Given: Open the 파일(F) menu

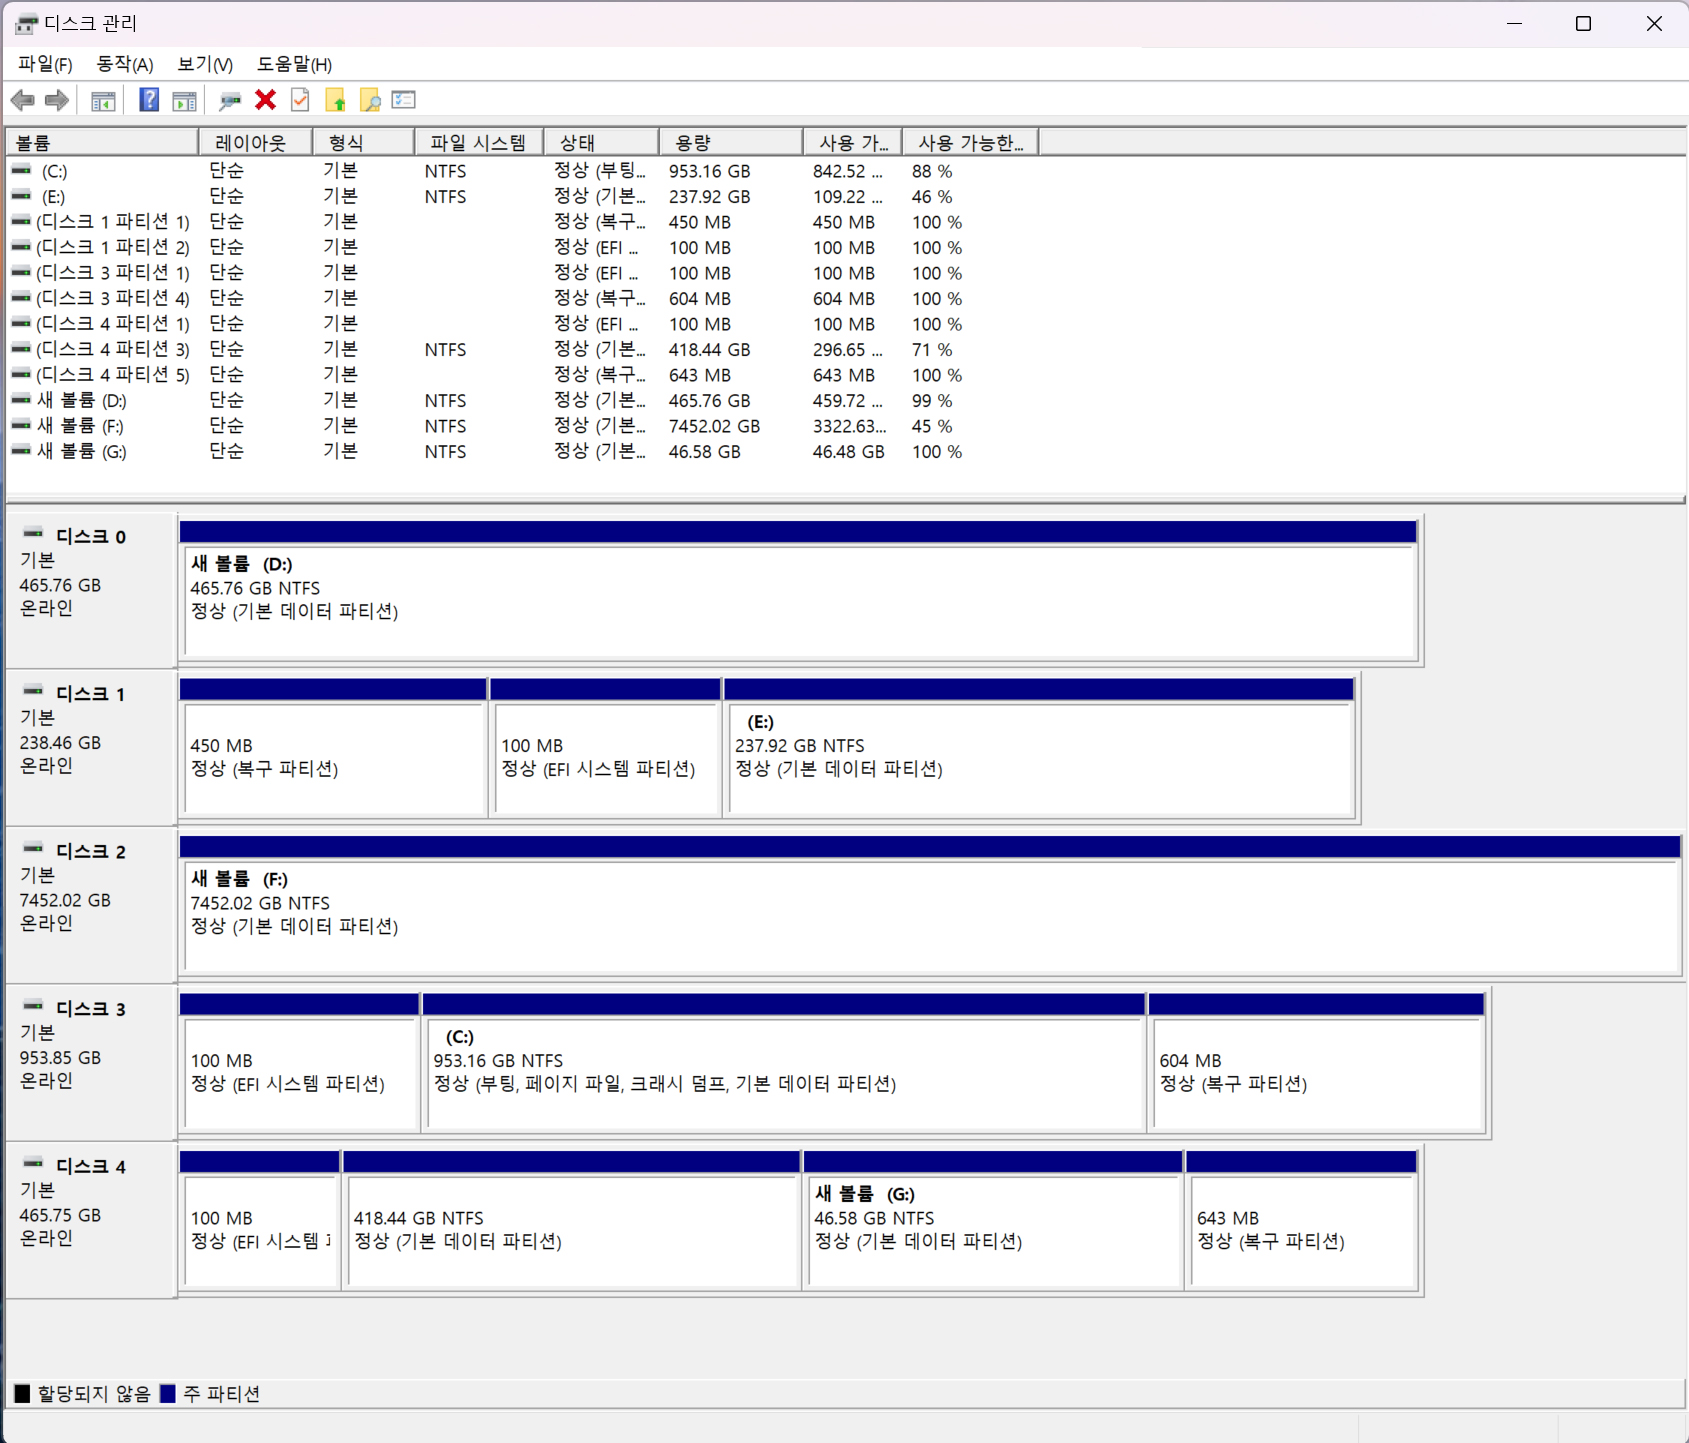Looking at the screenshot, I should pyautogui.click(x=45, y=64).
